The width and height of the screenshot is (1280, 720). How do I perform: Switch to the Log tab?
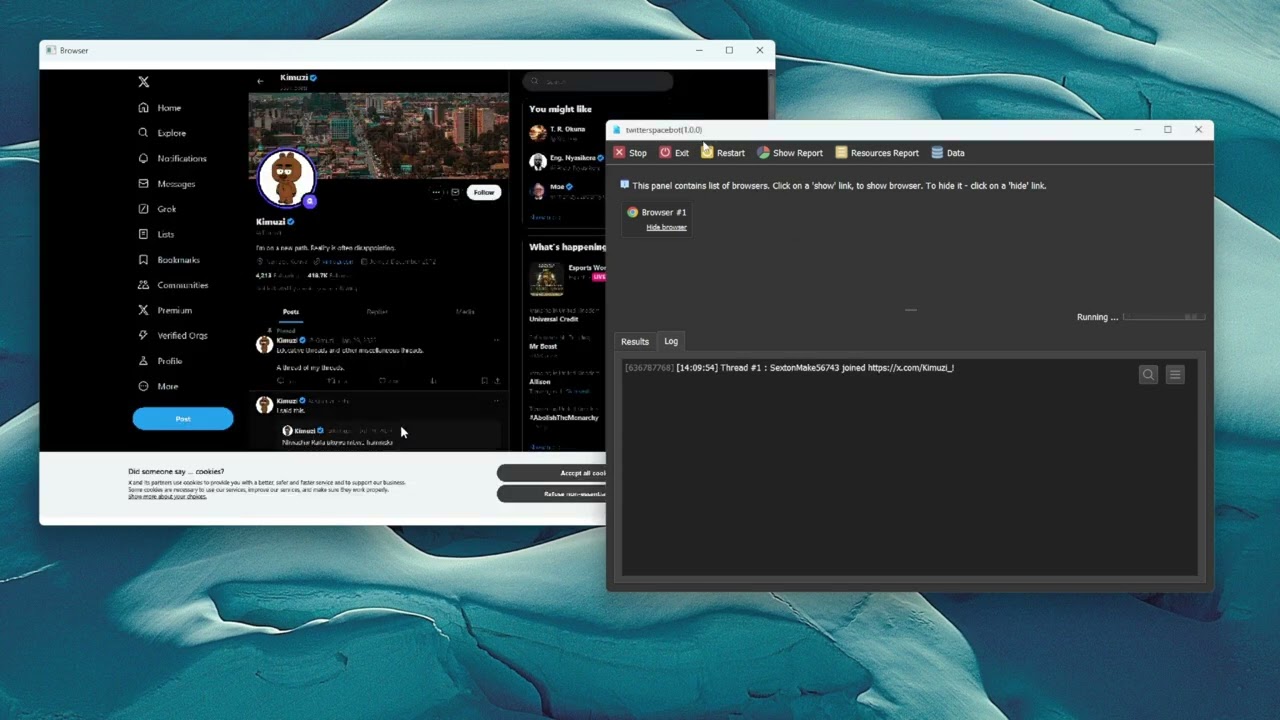click(671, 342)
